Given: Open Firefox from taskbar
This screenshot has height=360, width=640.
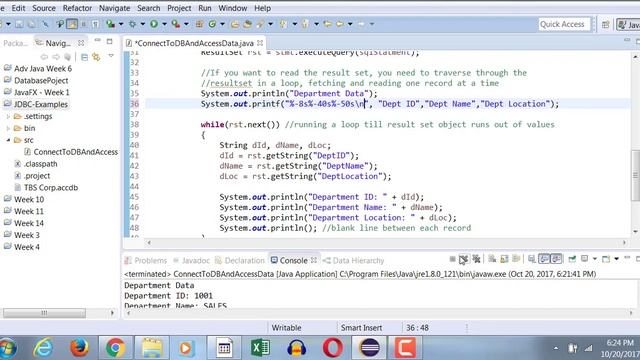Looking at the screenshot, I should (79, 348).
